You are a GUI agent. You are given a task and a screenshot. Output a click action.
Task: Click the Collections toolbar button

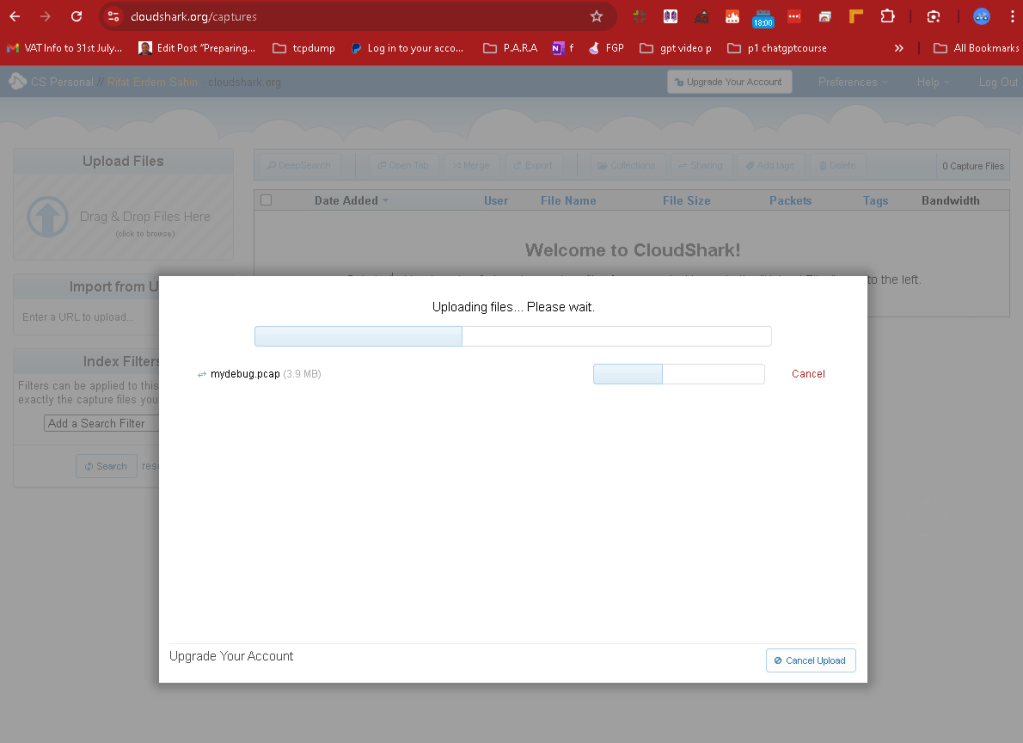point(626,166)
